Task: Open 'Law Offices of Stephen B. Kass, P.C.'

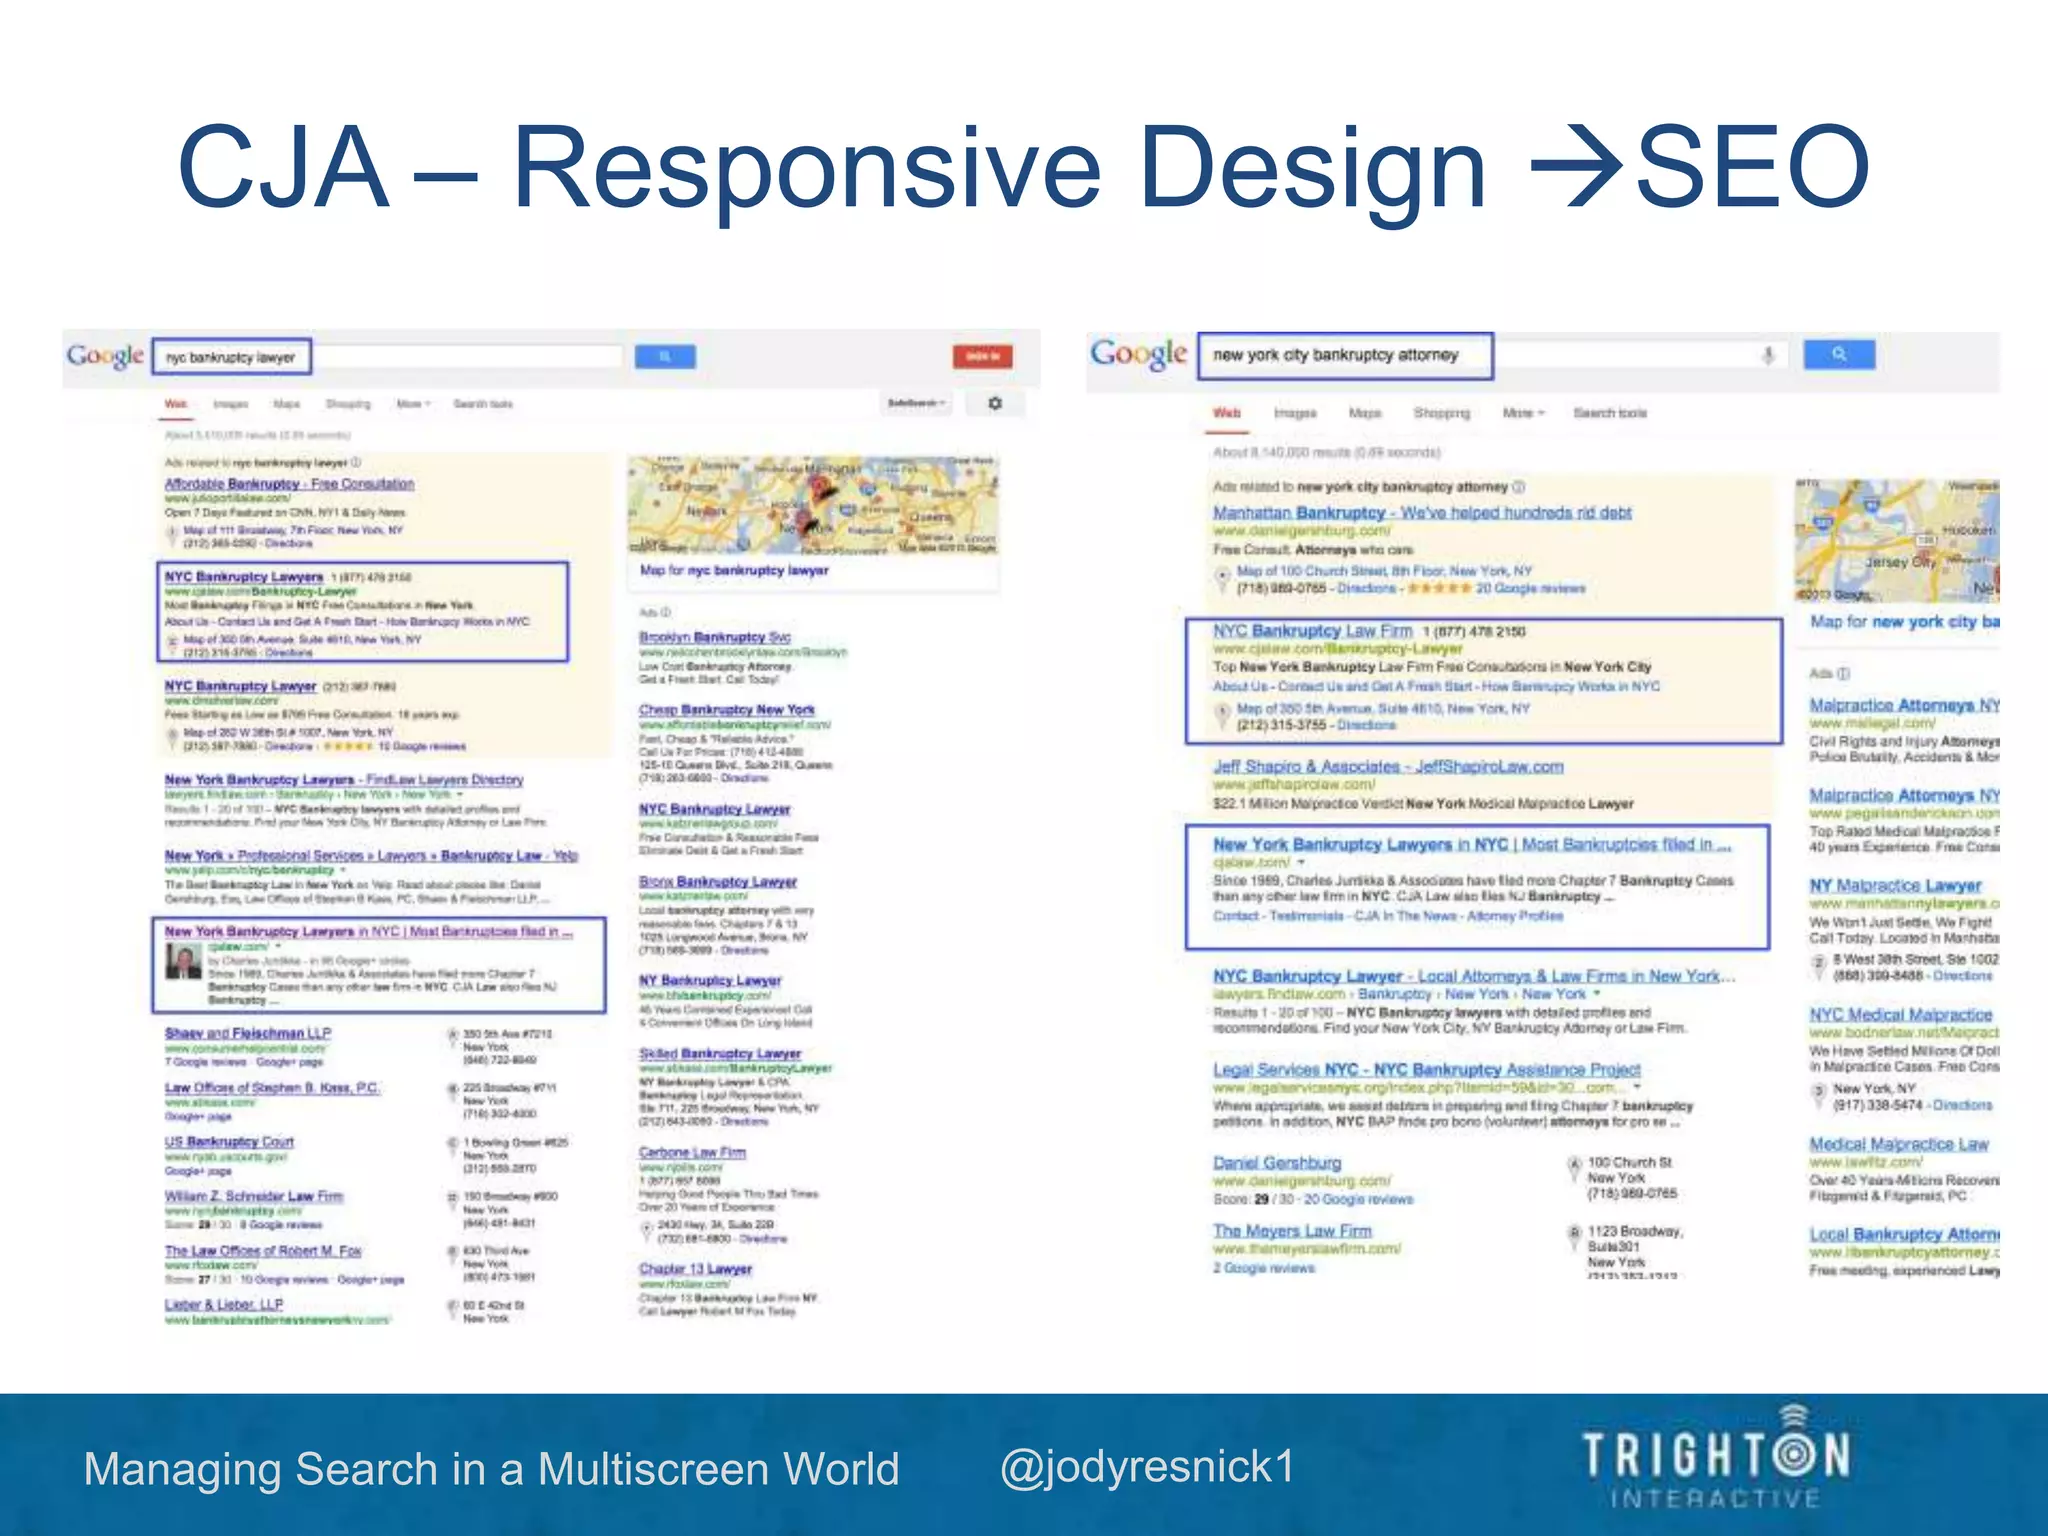Action: [x=272, y=1088]
